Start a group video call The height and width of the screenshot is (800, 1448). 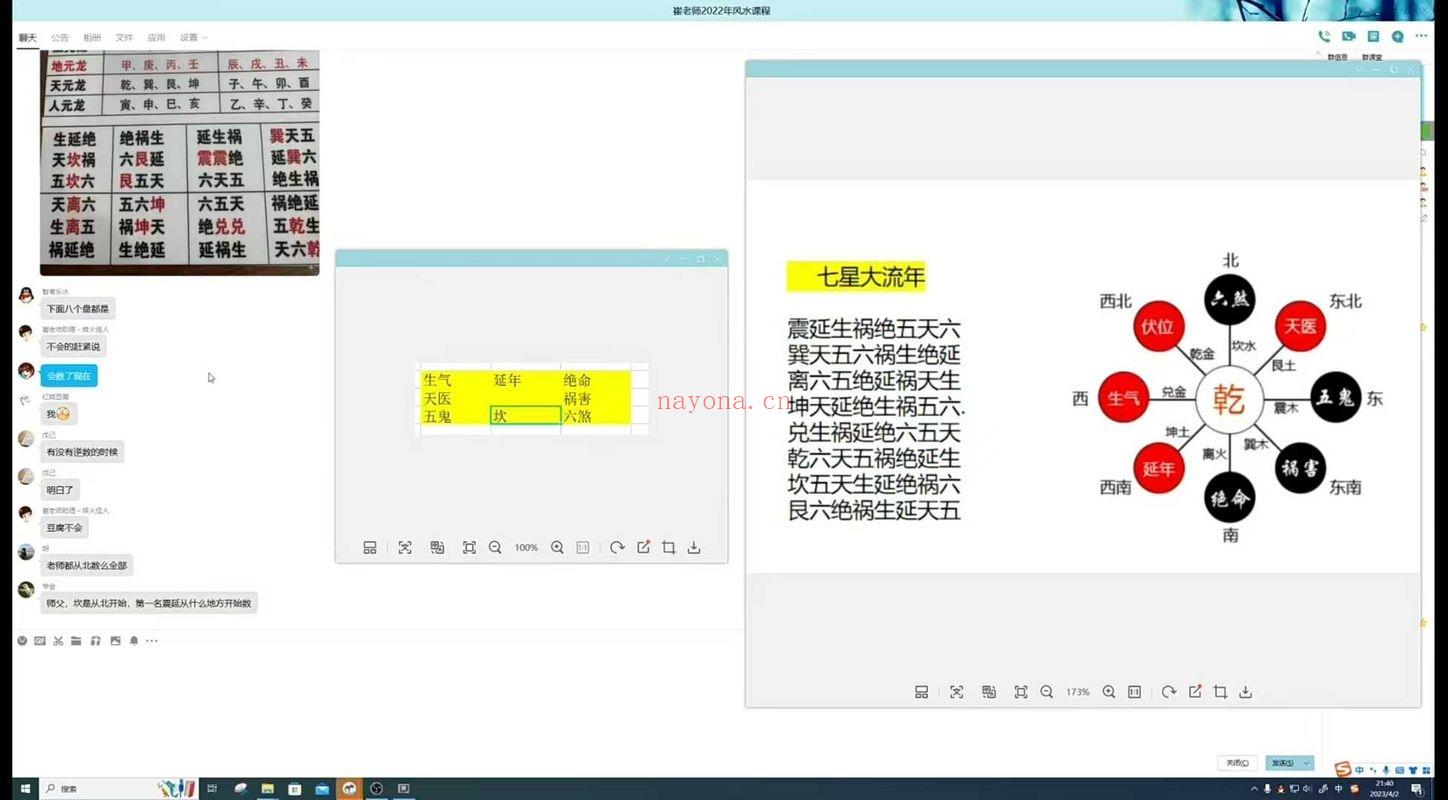click(1348, 37)
